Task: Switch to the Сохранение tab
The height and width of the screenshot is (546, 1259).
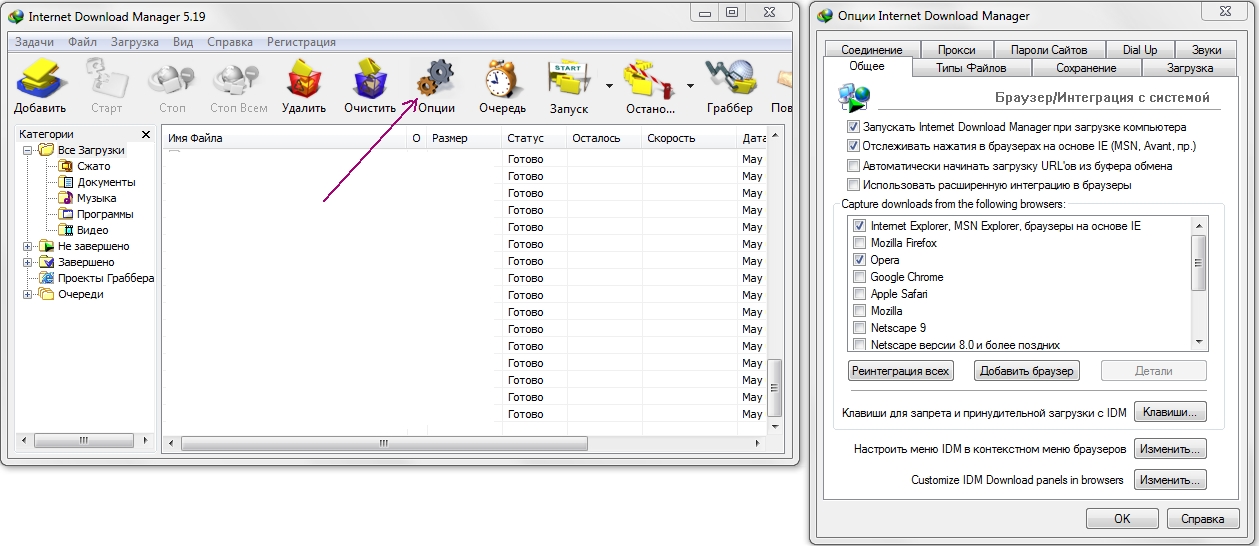Action: coord(1086,68)
